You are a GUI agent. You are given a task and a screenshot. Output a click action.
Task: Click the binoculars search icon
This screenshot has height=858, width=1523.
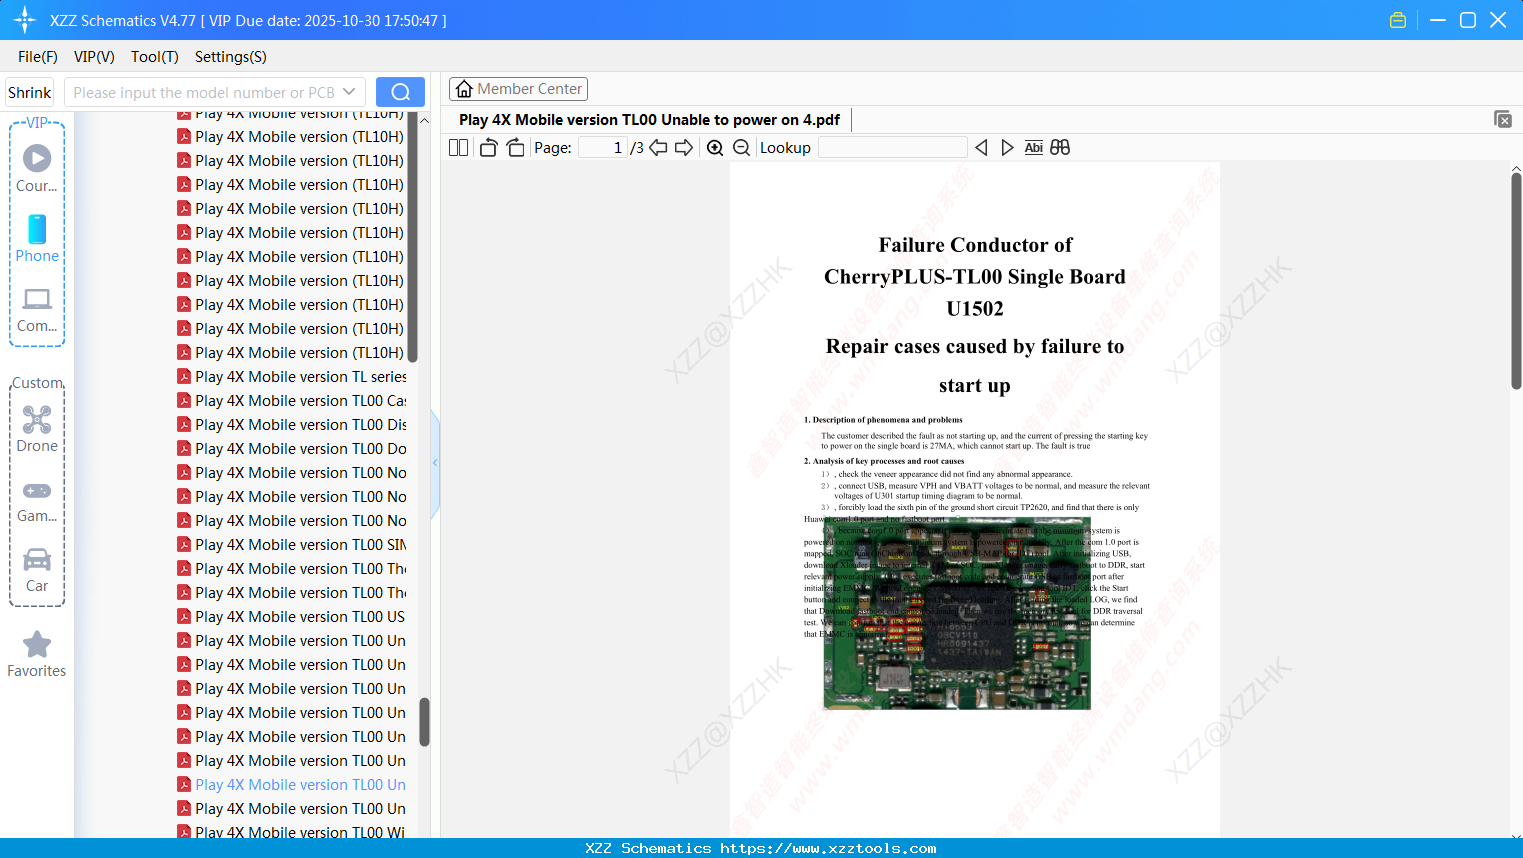1060,148
